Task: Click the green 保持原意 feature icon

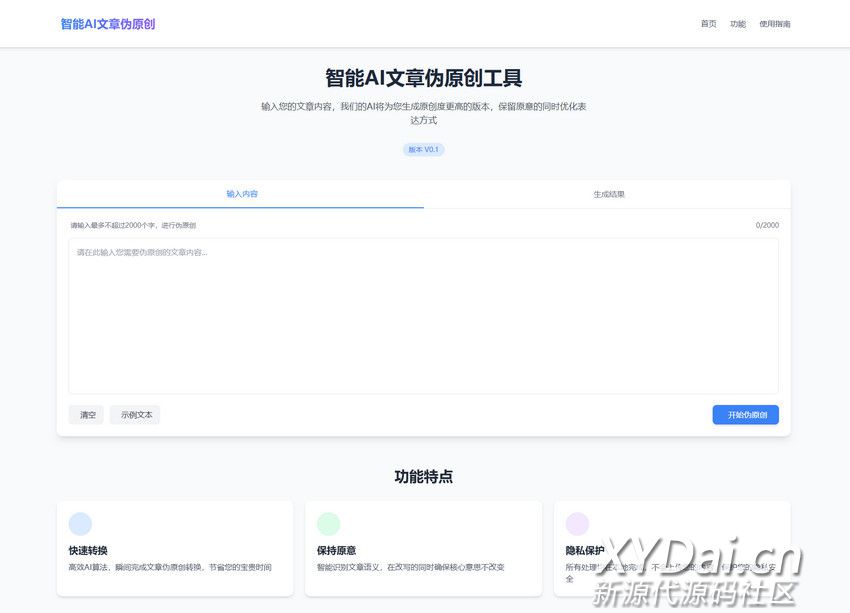Action: [x=328, y=524]
